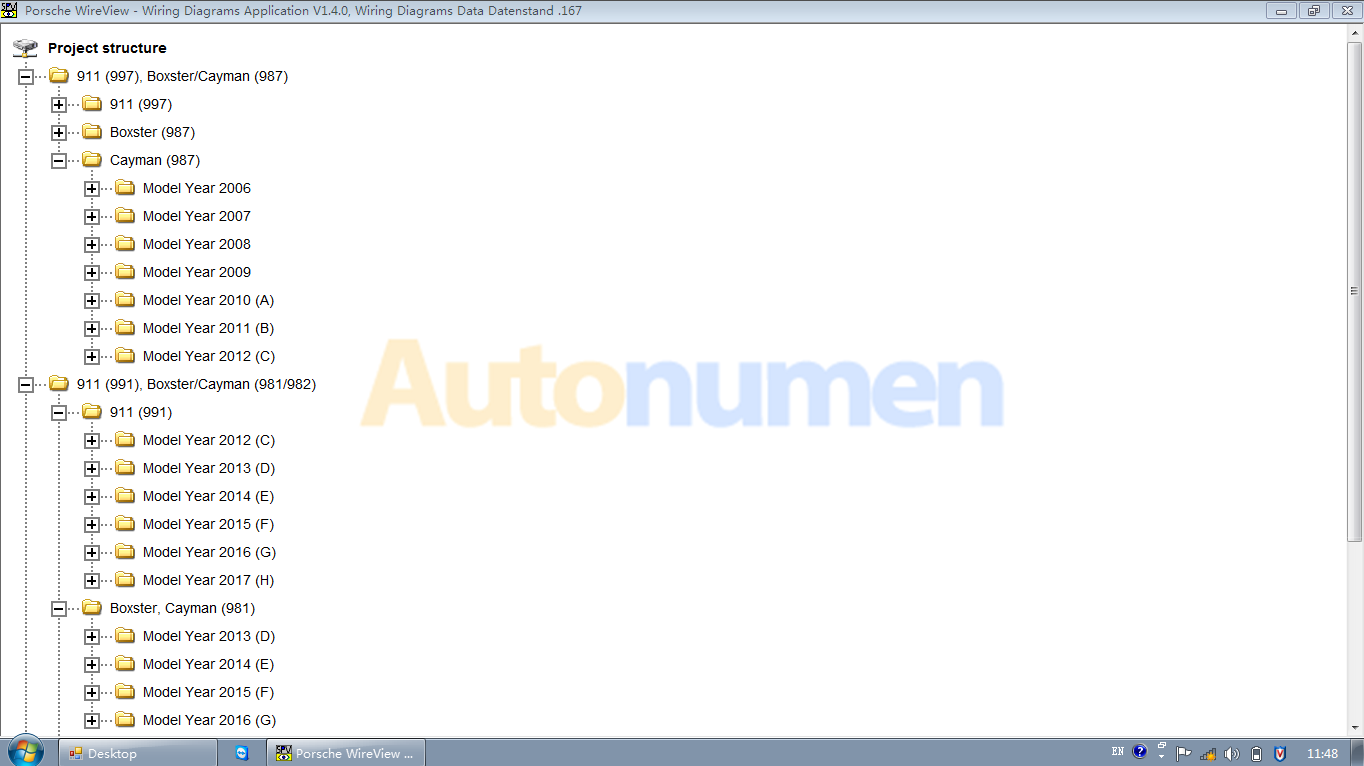This screenshot has width=1364, height=766.
Task: Click folder icon for Model Year 2012 (C) under Cayman
Action: [x=125, y=355]
